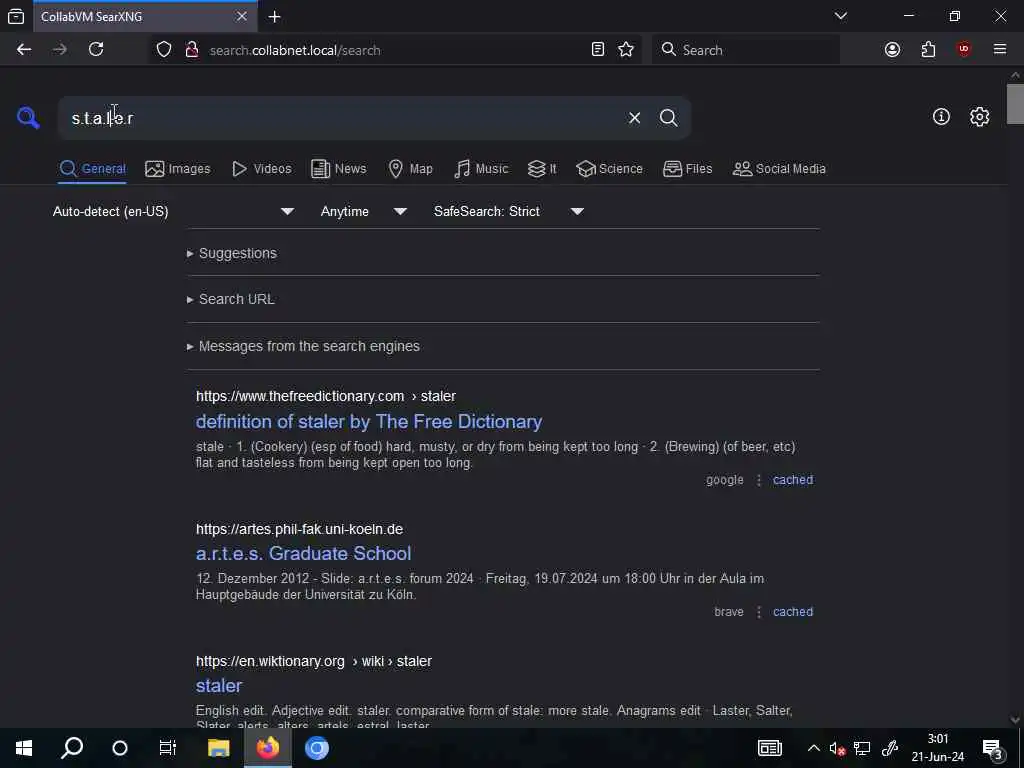Click the artes.phil-fak.uni-koeln.de URL
Viewport: 1024px width, 768px height.
[x=299, y=529]
